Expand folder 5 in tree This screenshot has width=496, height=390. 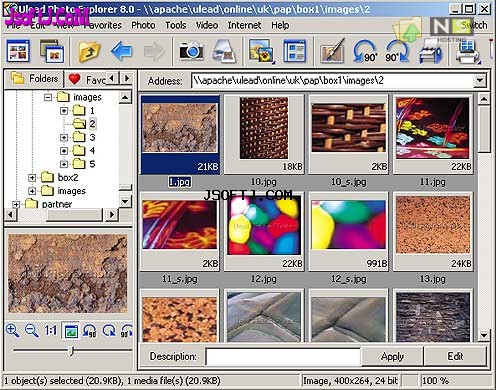[64, 164]
